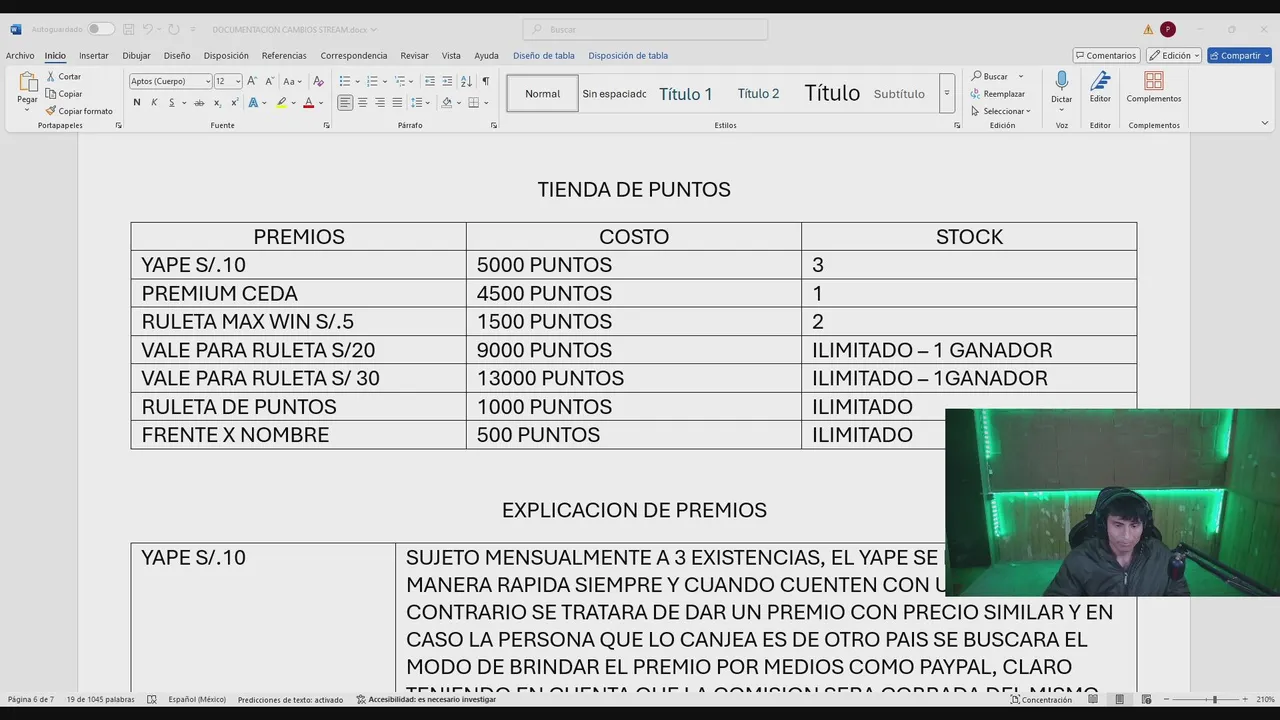Apply superscript formatting
1280x720 pixels.
tap(235, 102)
